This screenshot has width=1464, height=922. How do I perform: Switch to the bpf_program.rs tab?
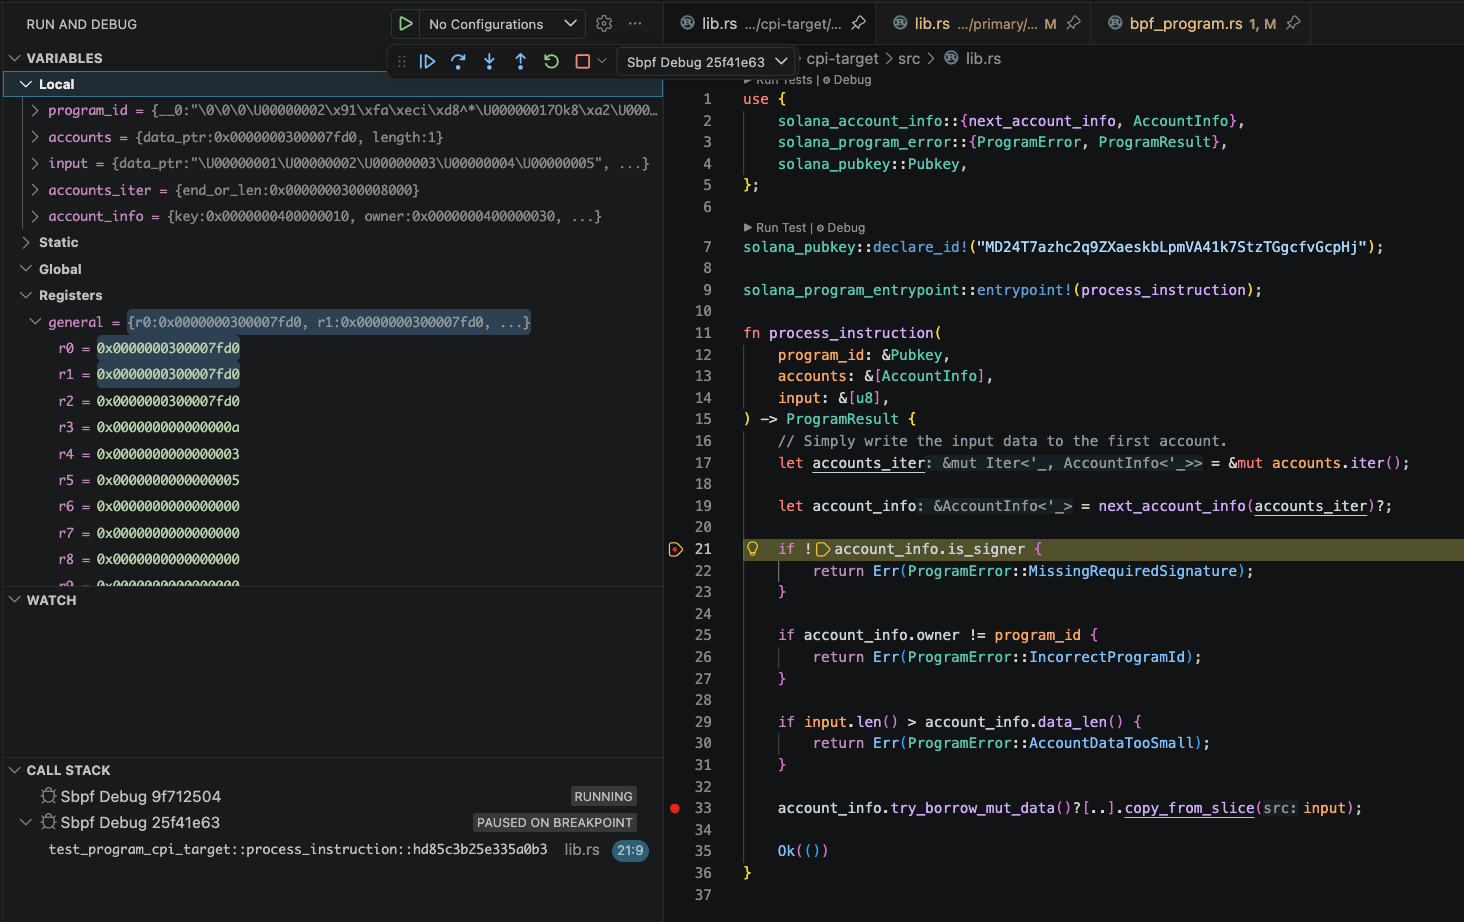tap(1185, 23)
